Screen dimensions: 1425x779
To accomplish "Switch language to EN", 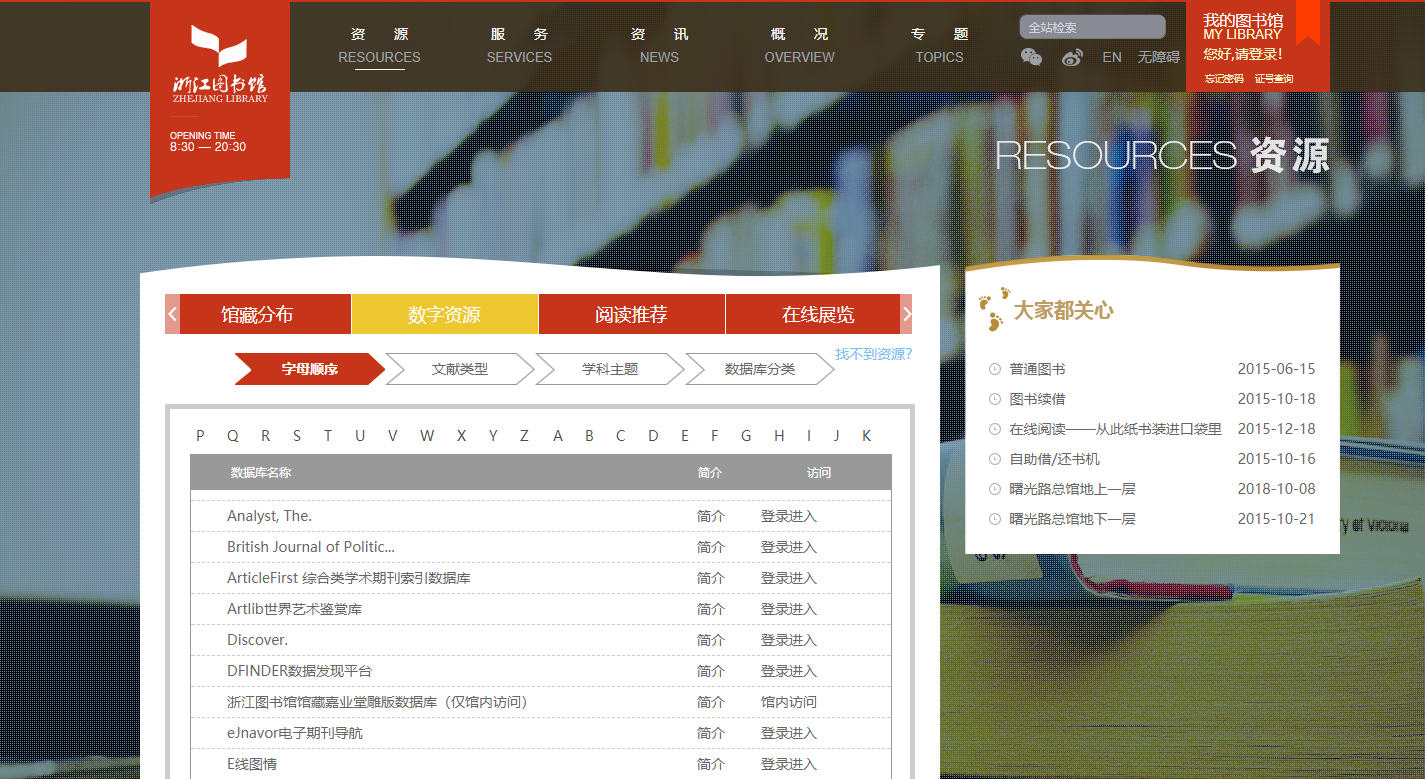I will tap(1112, 57).
